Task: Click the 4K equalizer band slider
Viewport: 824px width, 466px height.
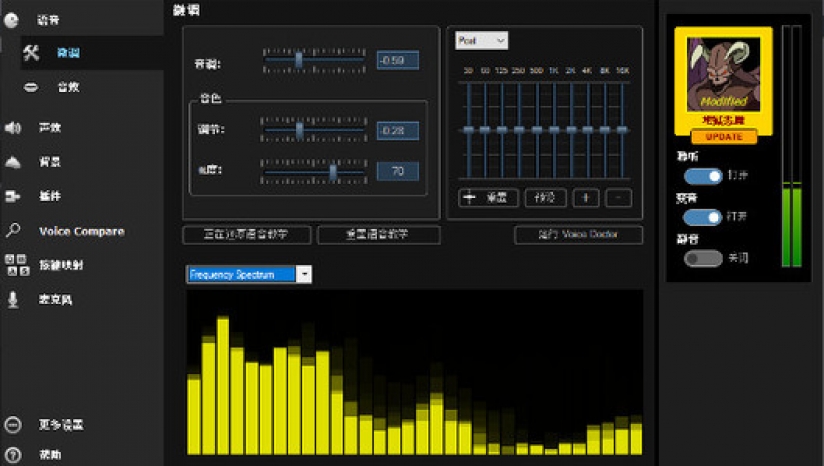Action: click(588, 130)
